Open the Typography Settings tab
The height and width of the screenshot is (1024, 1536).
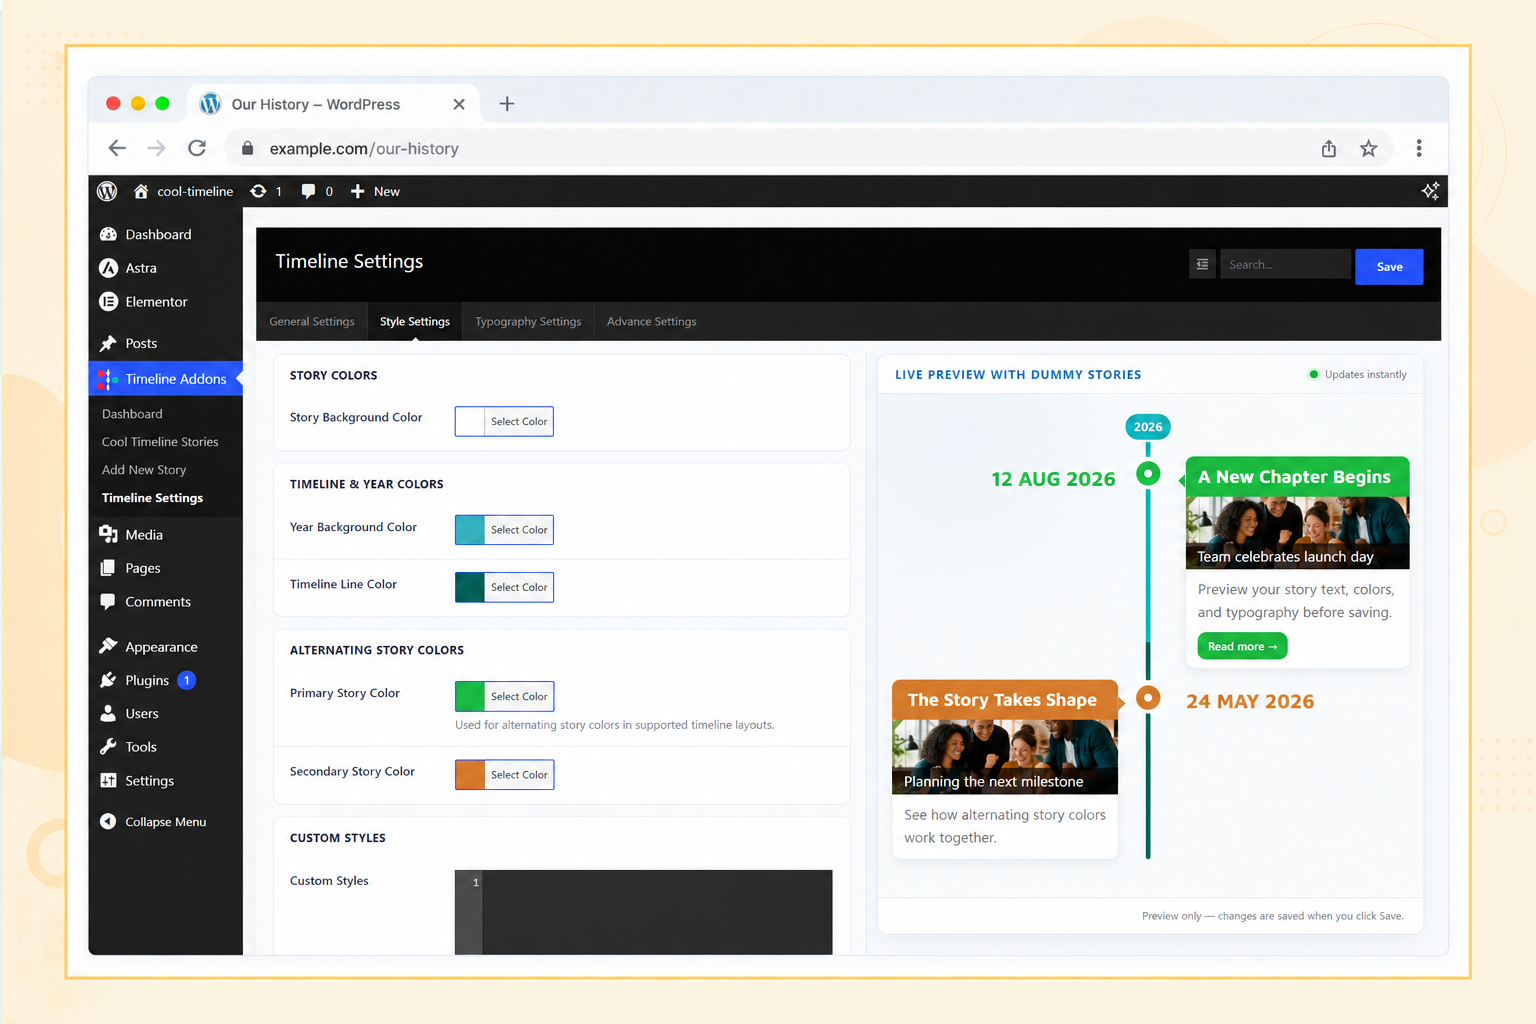tap(528, 322)
